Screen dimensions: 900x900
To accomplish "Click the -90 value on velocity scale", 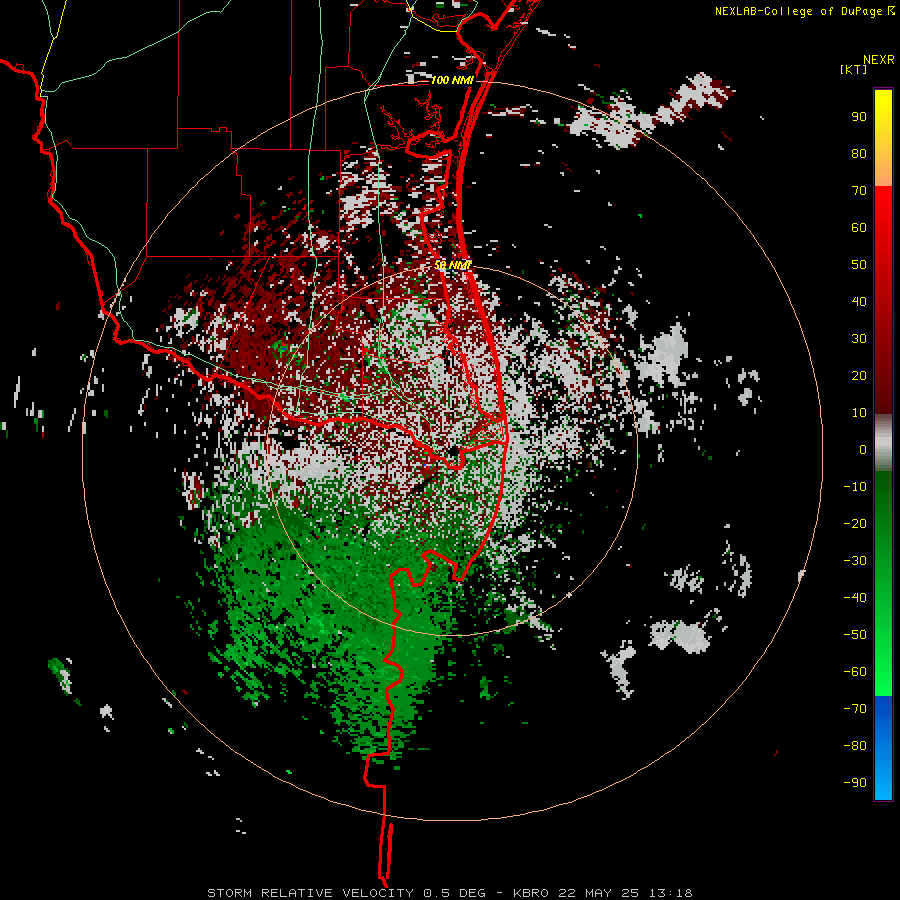I will pyautogui.click(x=855, y=783).
